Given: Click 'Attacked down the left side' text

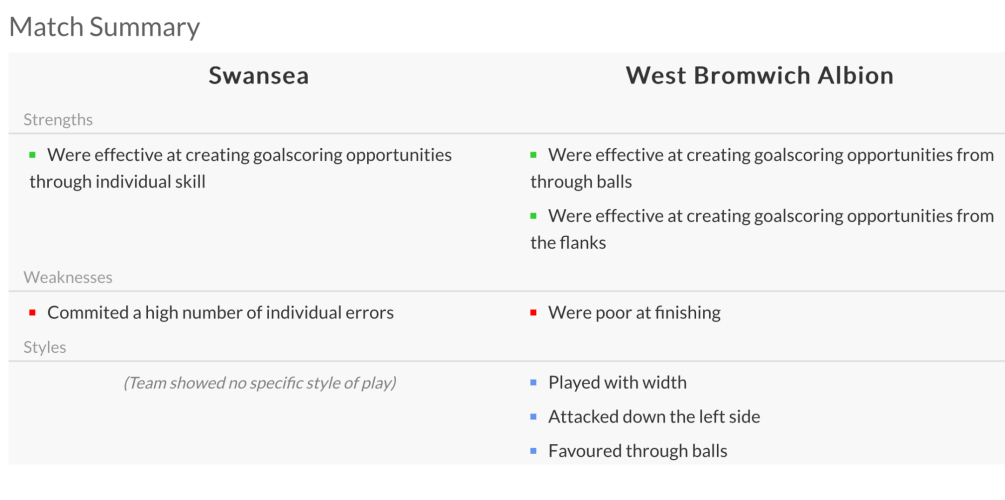Looking at the screenshot, I should (x=654, y=417).
